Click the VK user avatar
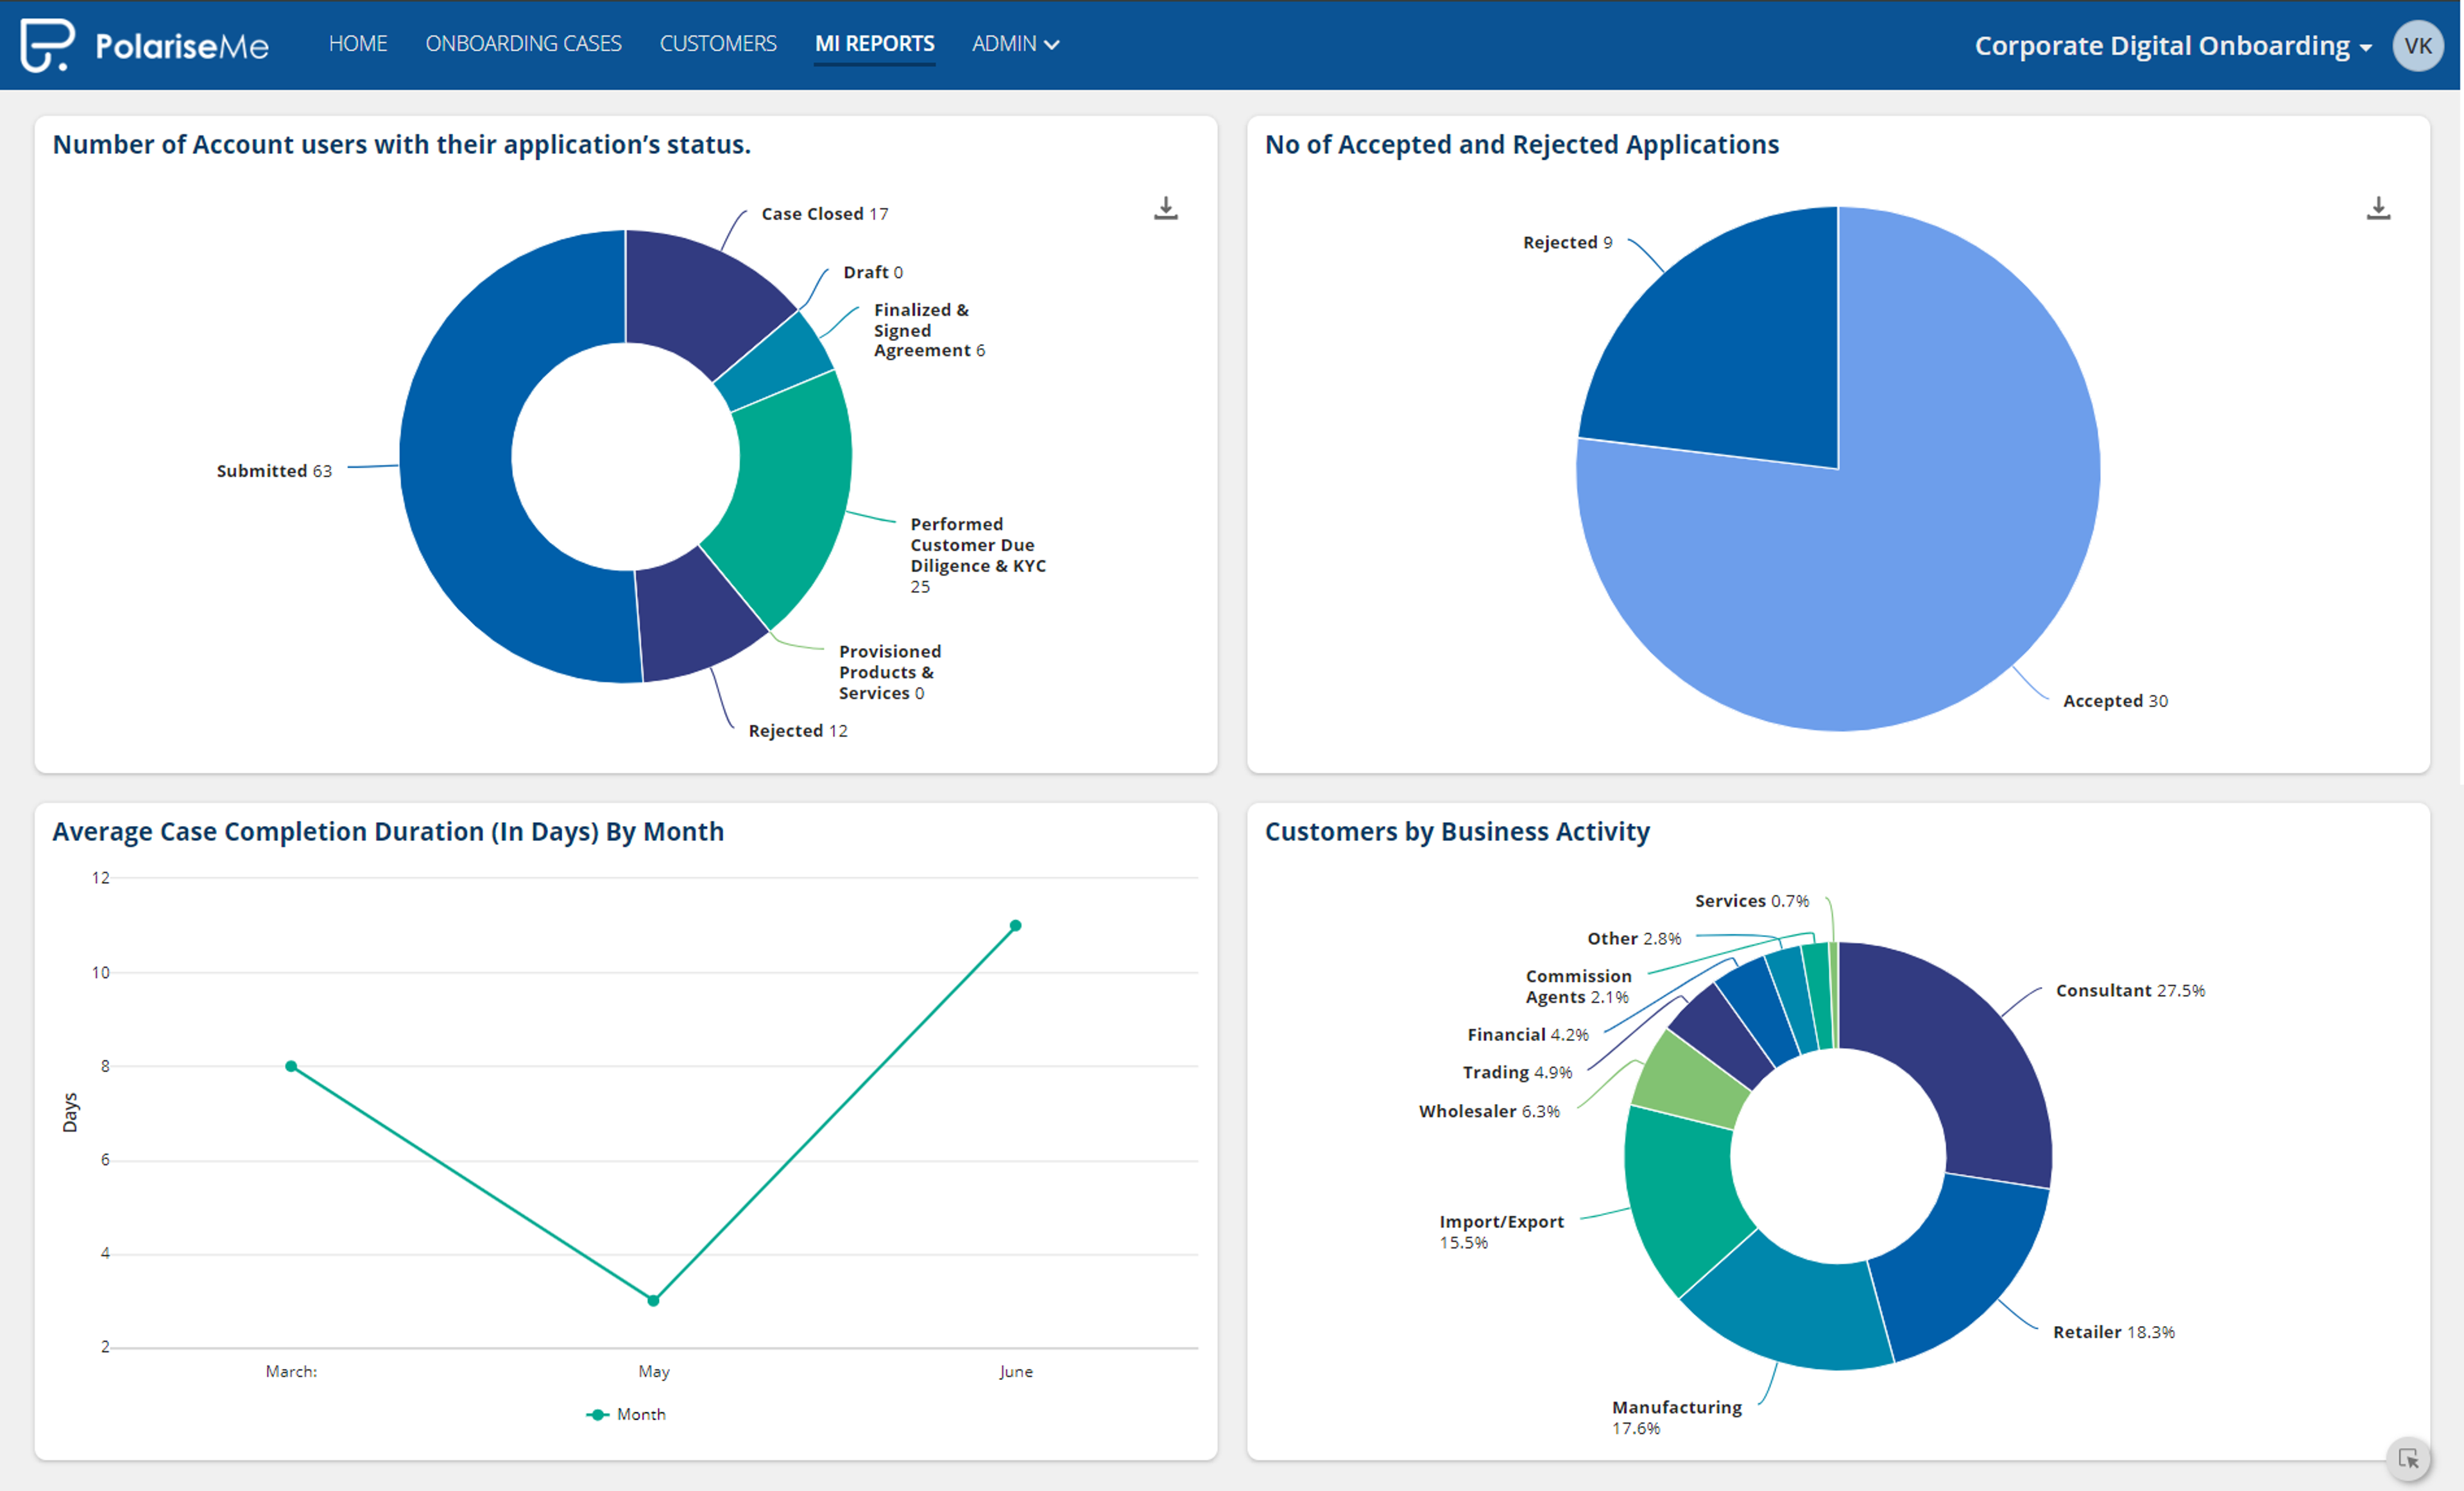 pos(2418,45)
